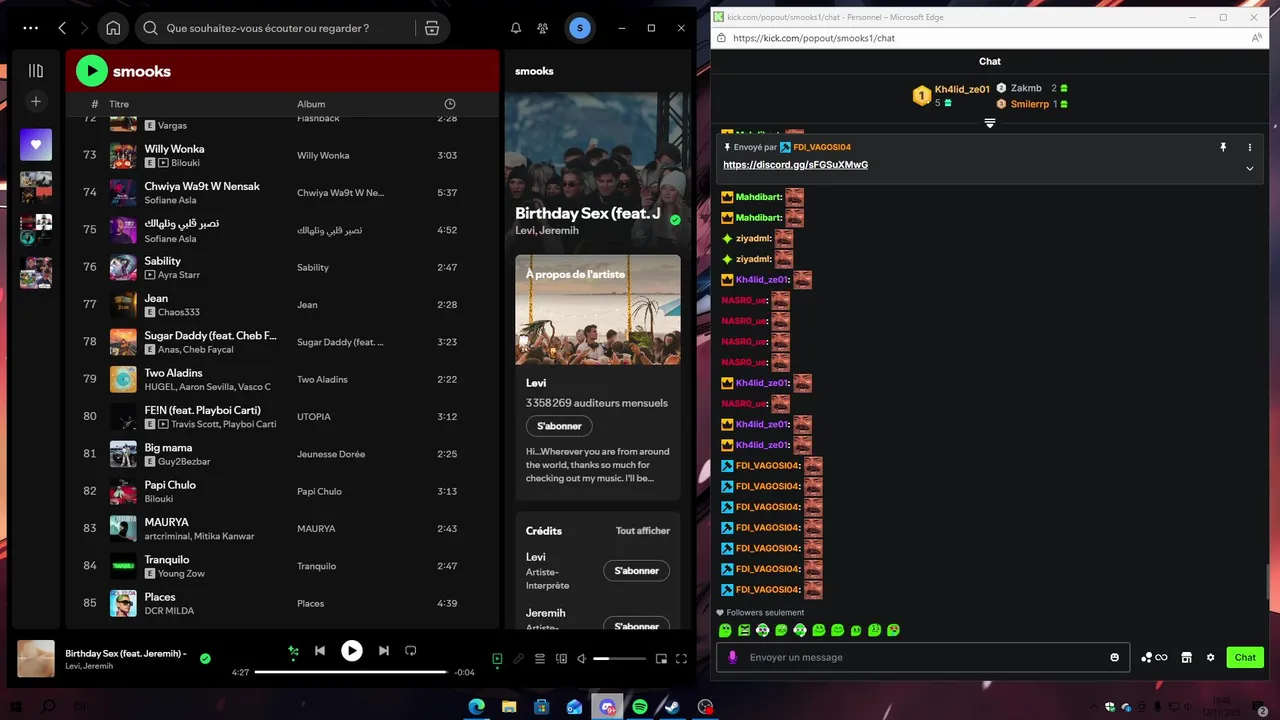Unpin the pinned chat message with pin icon
Image resolution: width=1280 pixels, height=720 pixels.
coord(1222,147)
